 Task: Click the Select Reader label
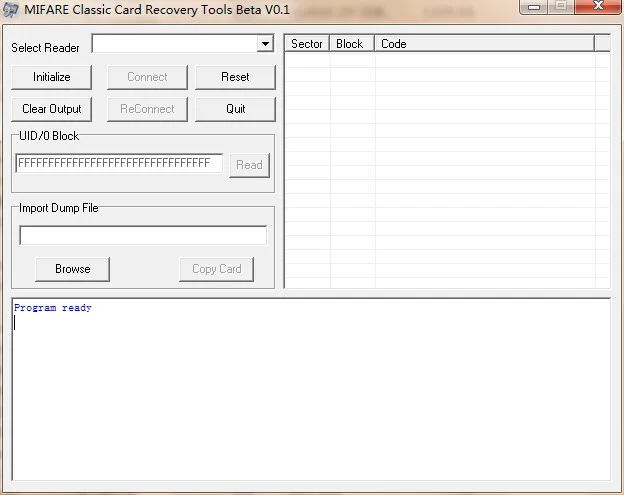click(45, 48)
